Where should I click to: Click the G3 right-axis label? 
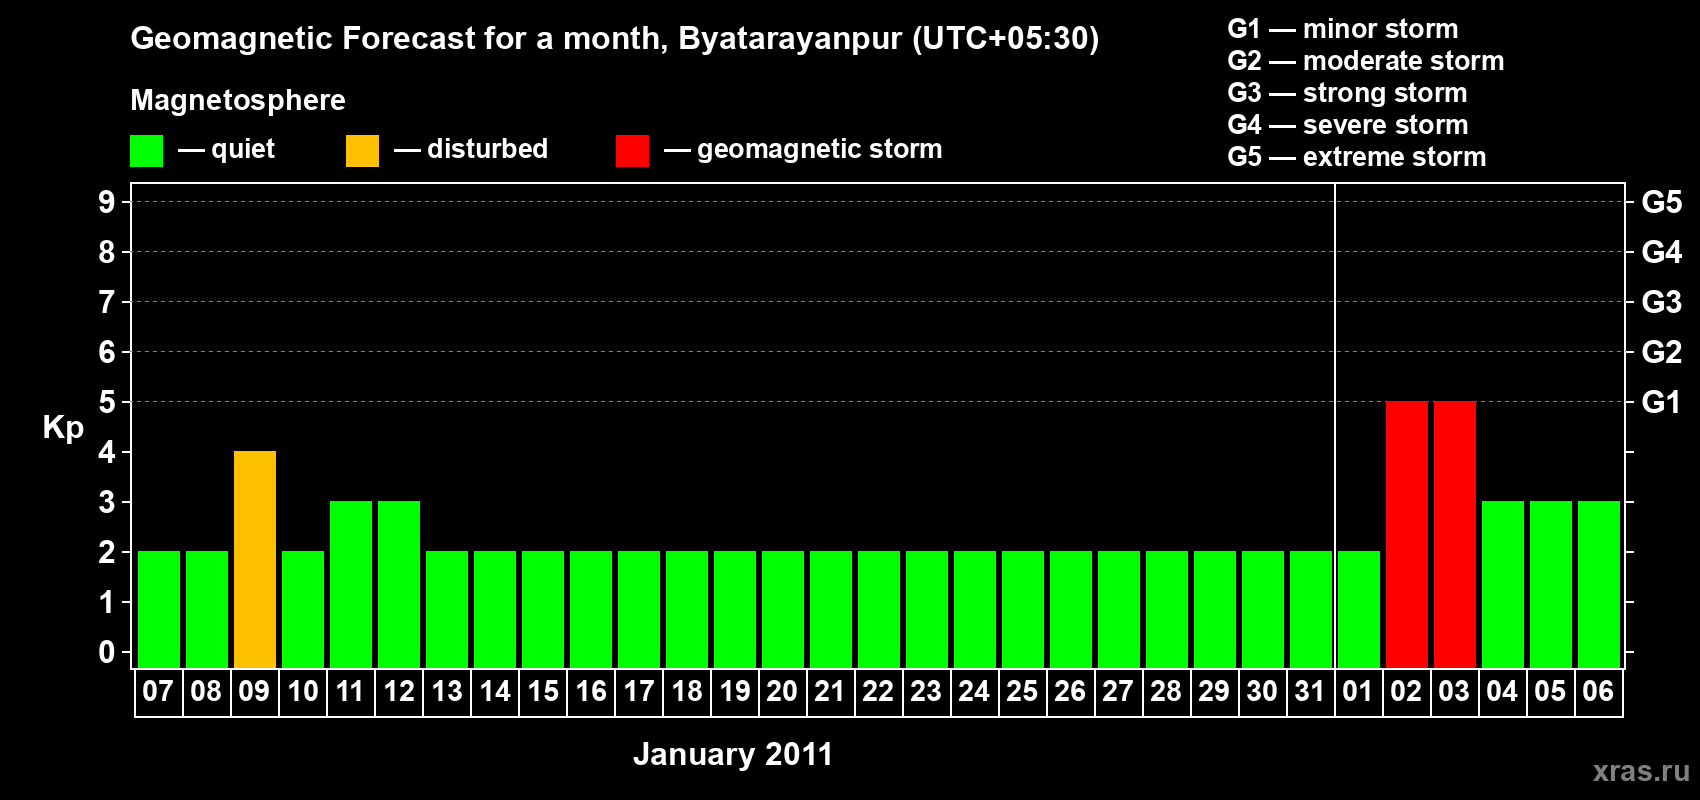pyautogui.click(x=1662, y=302)
